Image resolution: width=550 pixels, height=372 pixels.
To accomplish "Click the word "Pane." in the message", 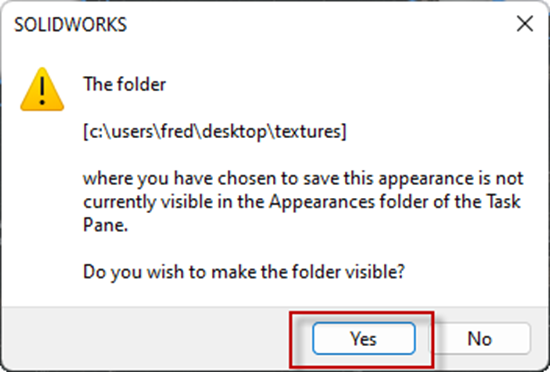I will click(105, 225).
